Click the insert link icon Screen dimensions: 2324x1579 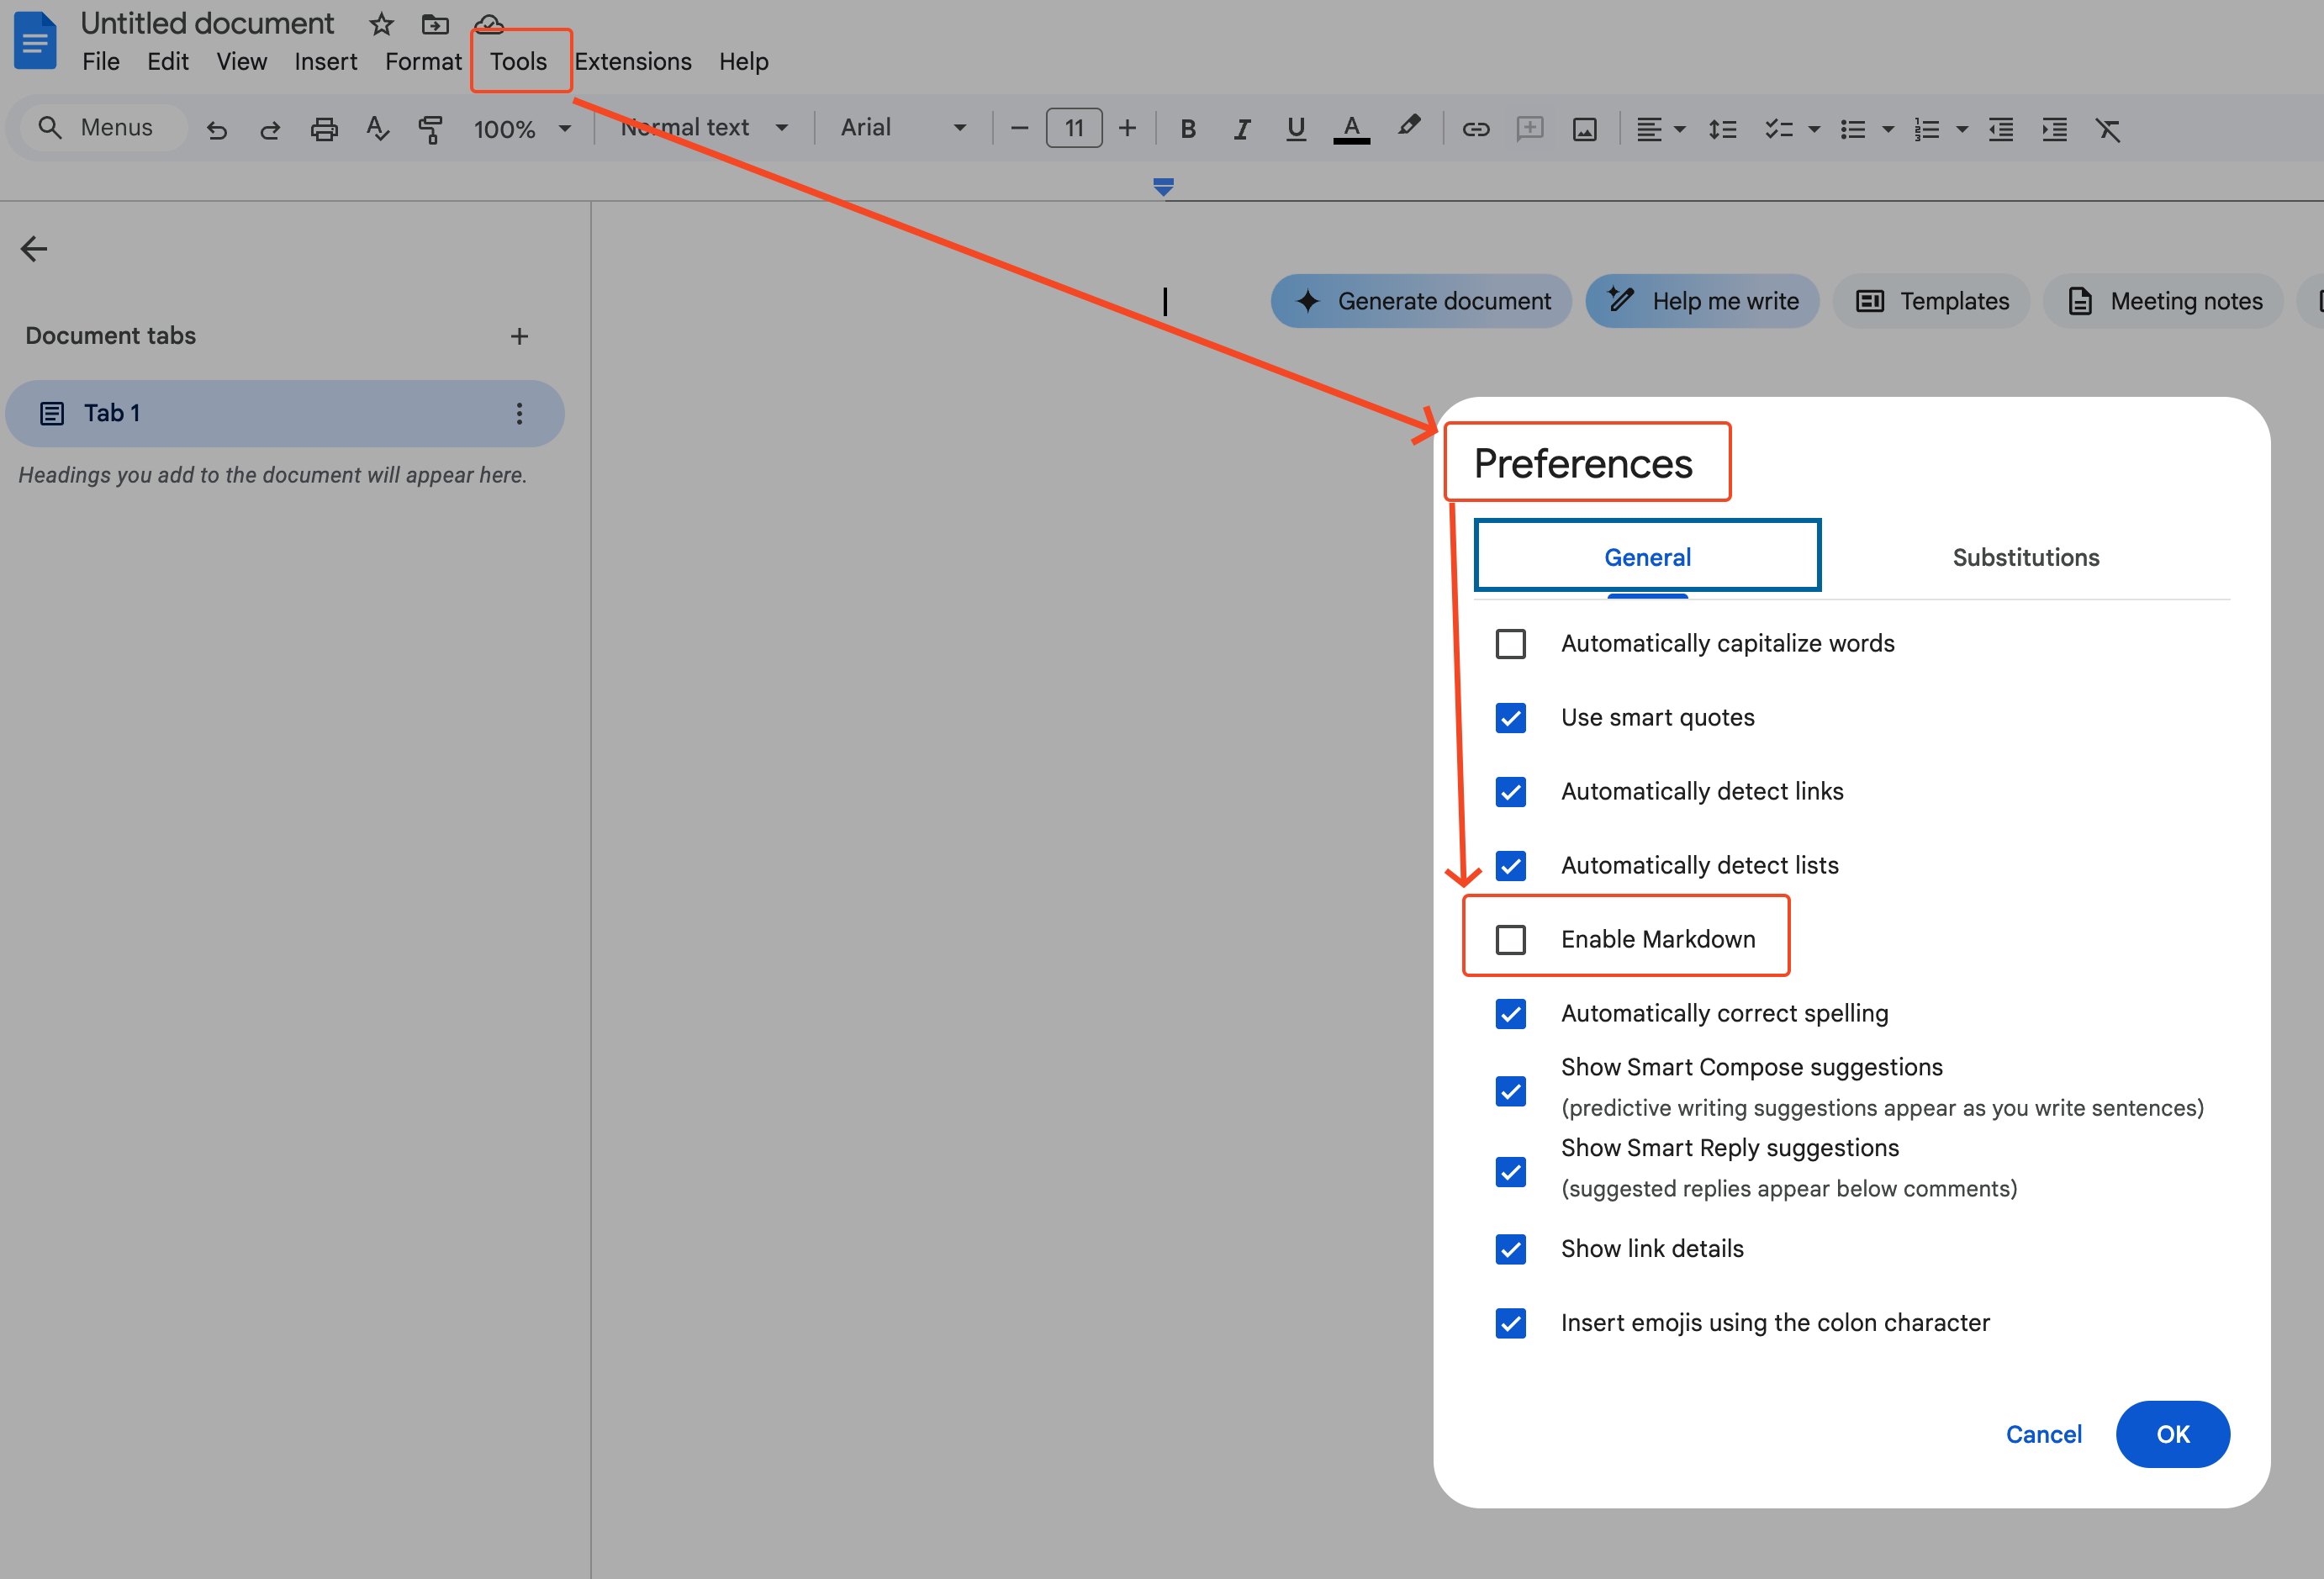1475,129
